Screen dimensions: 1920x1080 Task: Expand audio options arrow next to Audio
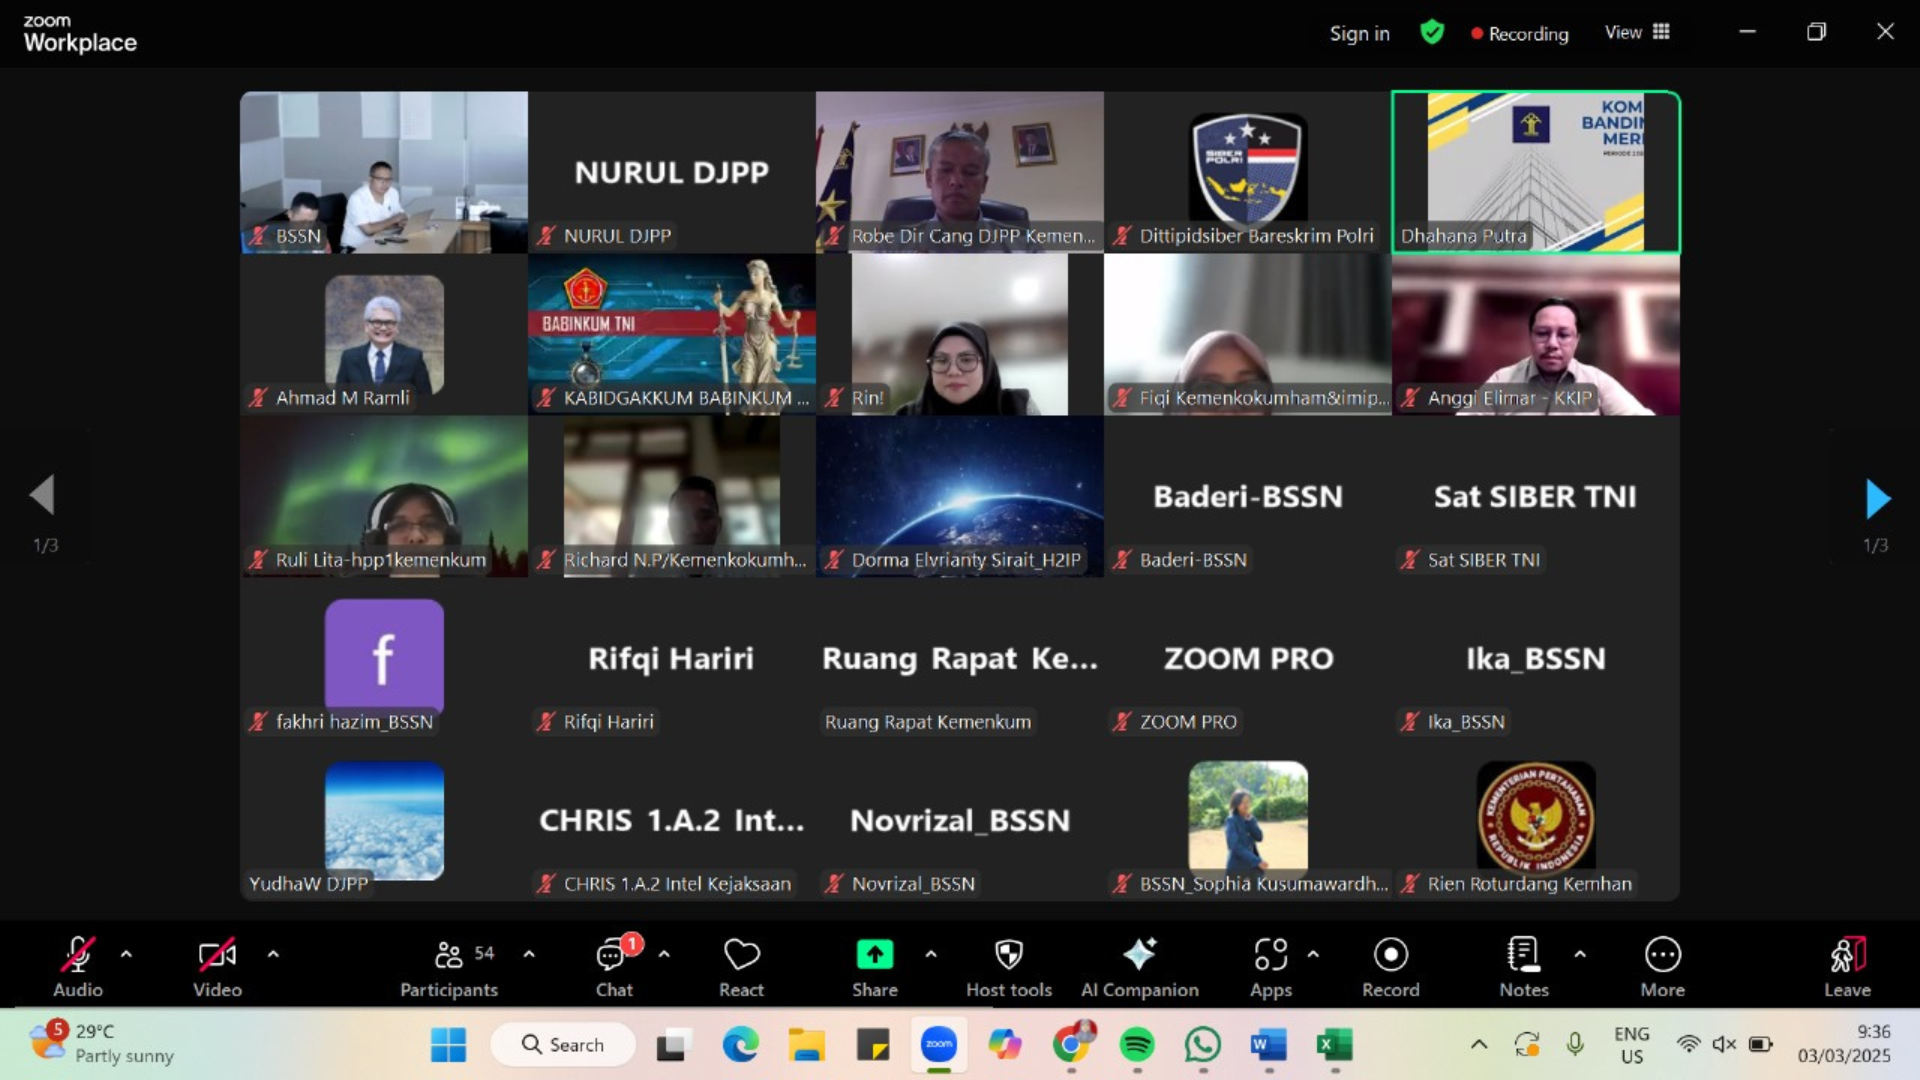pyautogui.click(x=126, y=955)
